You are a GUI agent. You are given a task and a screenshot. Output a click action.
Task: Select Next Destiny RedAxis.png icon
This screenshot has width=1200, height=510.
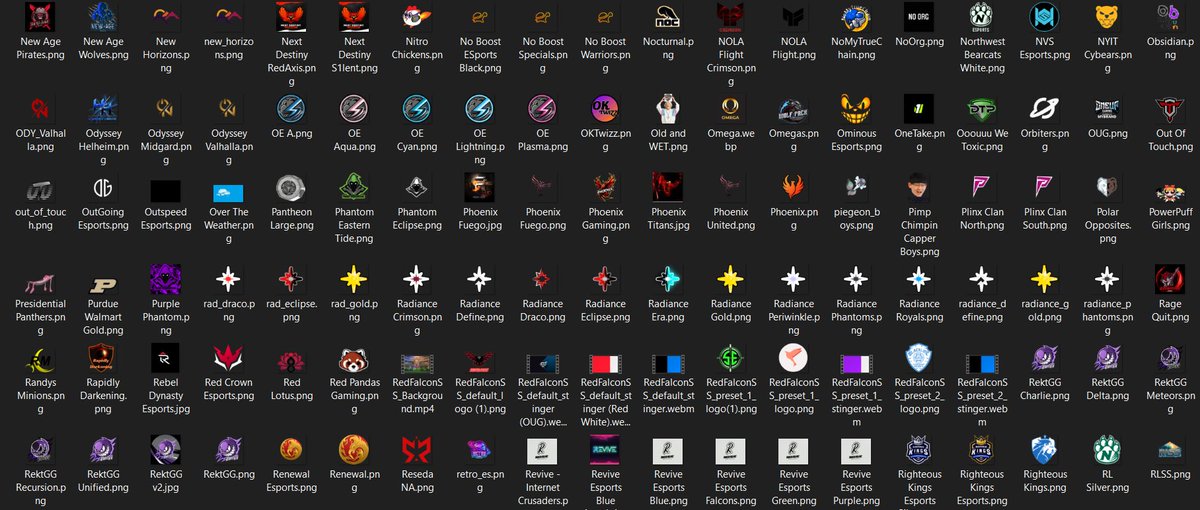coord(291,16)
